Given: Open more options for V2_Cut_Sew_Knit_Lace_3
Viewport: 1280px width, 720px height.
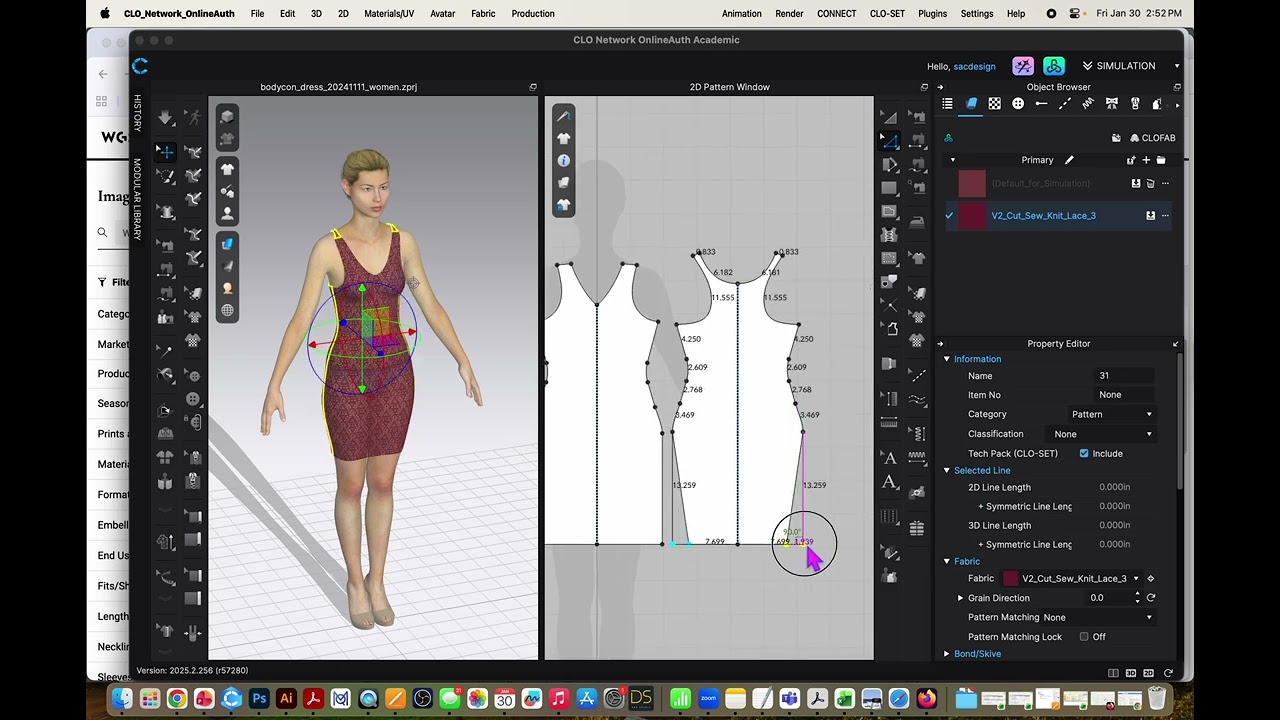Looking at the screenshot, I should 1165,216.
